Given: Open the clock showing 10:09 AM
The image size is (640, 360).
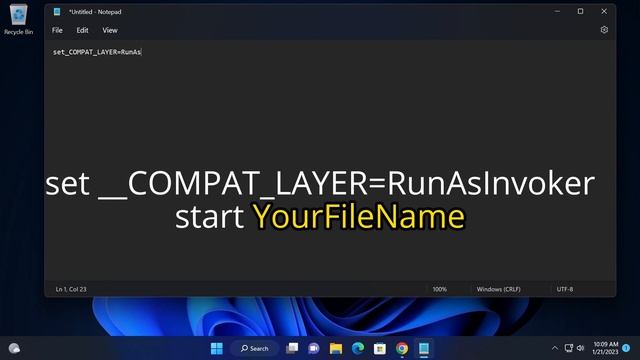Looking at the screenshot, I should click(x=605, y=348).
